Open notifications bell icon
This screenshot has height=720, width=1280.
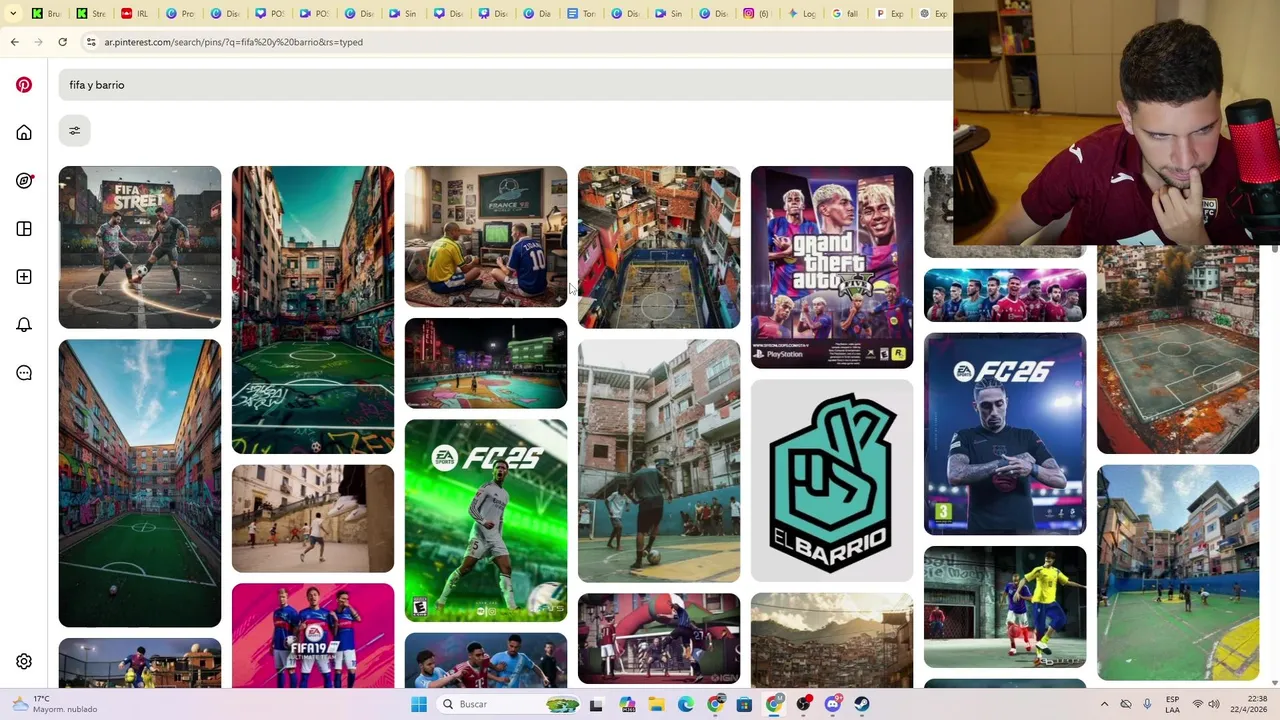[x=24, y=325]
